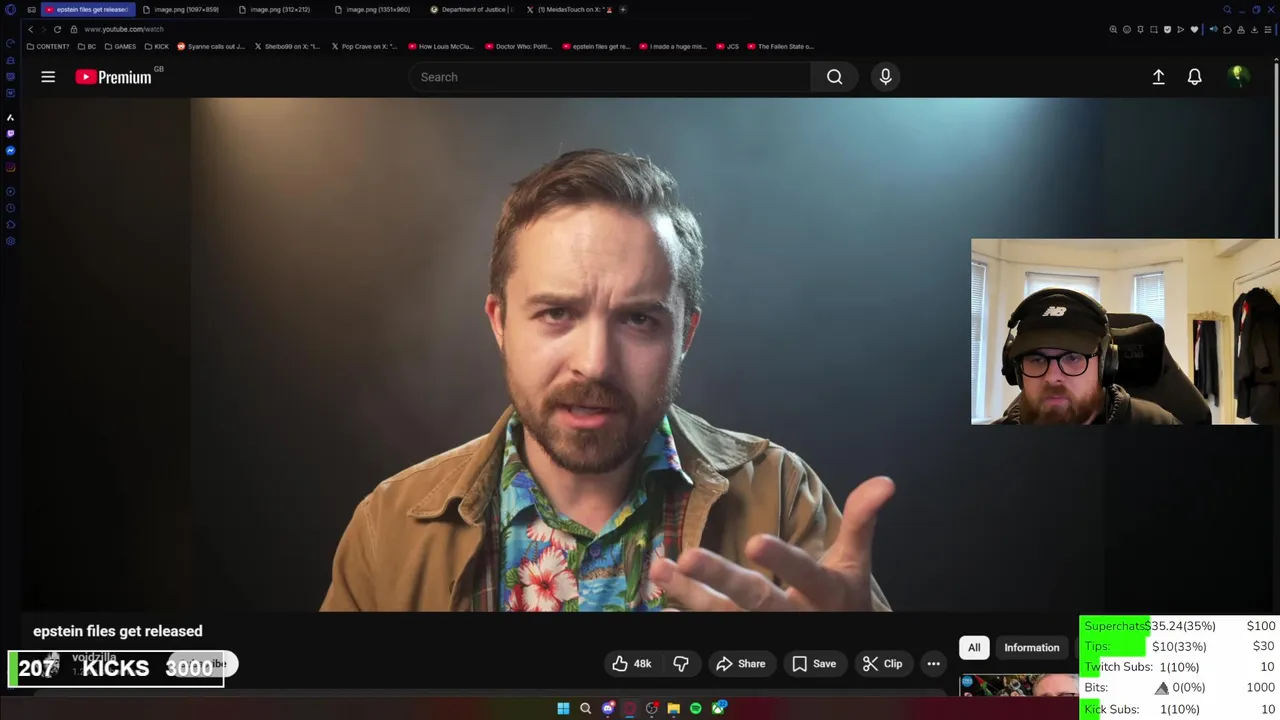Like the video with 48k likes

tap(632, 663)
